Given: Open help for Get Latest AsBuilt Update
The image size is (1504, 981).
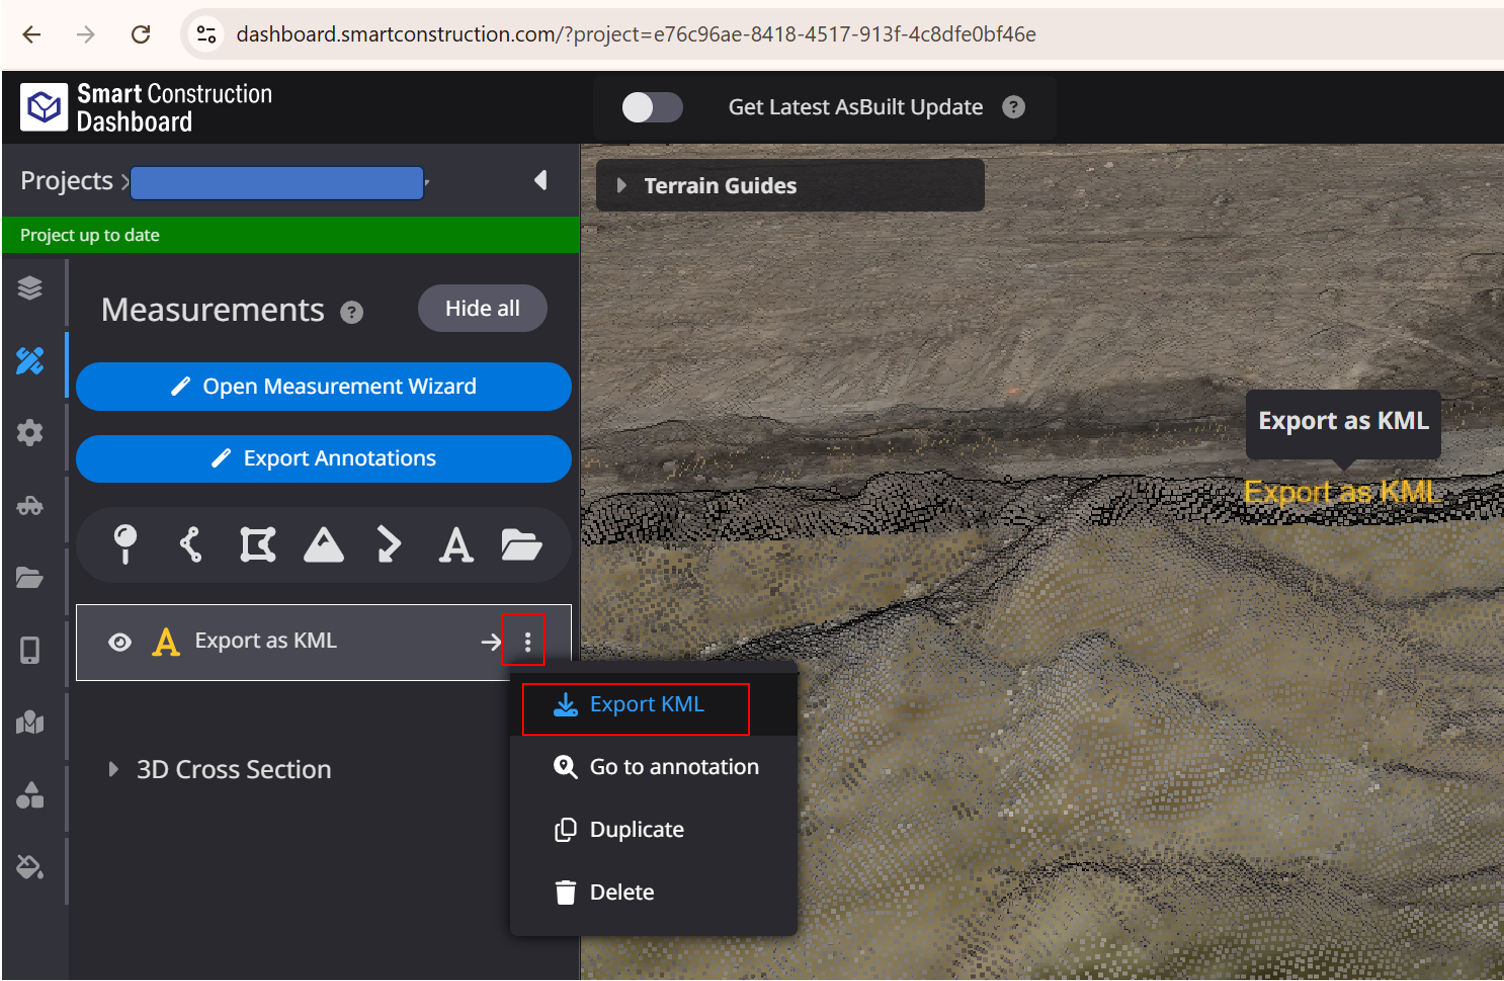Looking at the screenshot, I should coord(1013,107).
